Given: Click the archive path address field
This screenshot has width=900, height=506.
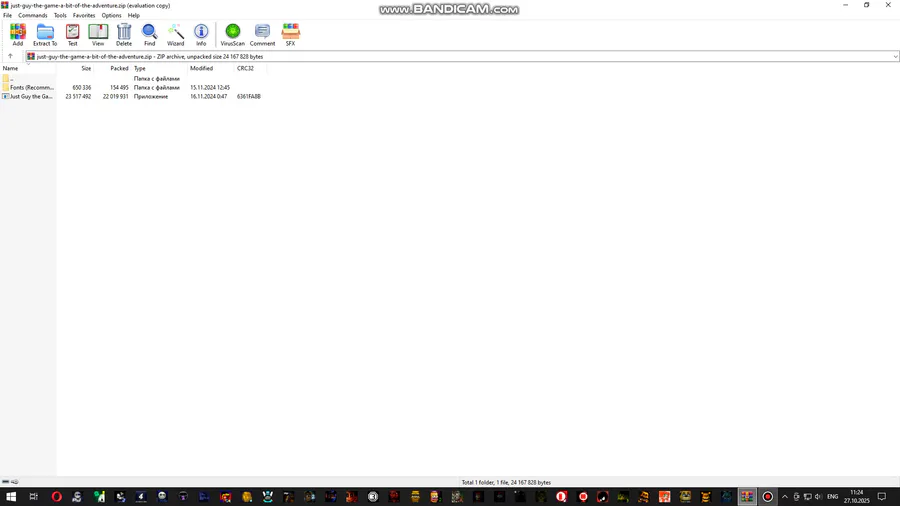Looking at the screenshot, I should (462, 56).
